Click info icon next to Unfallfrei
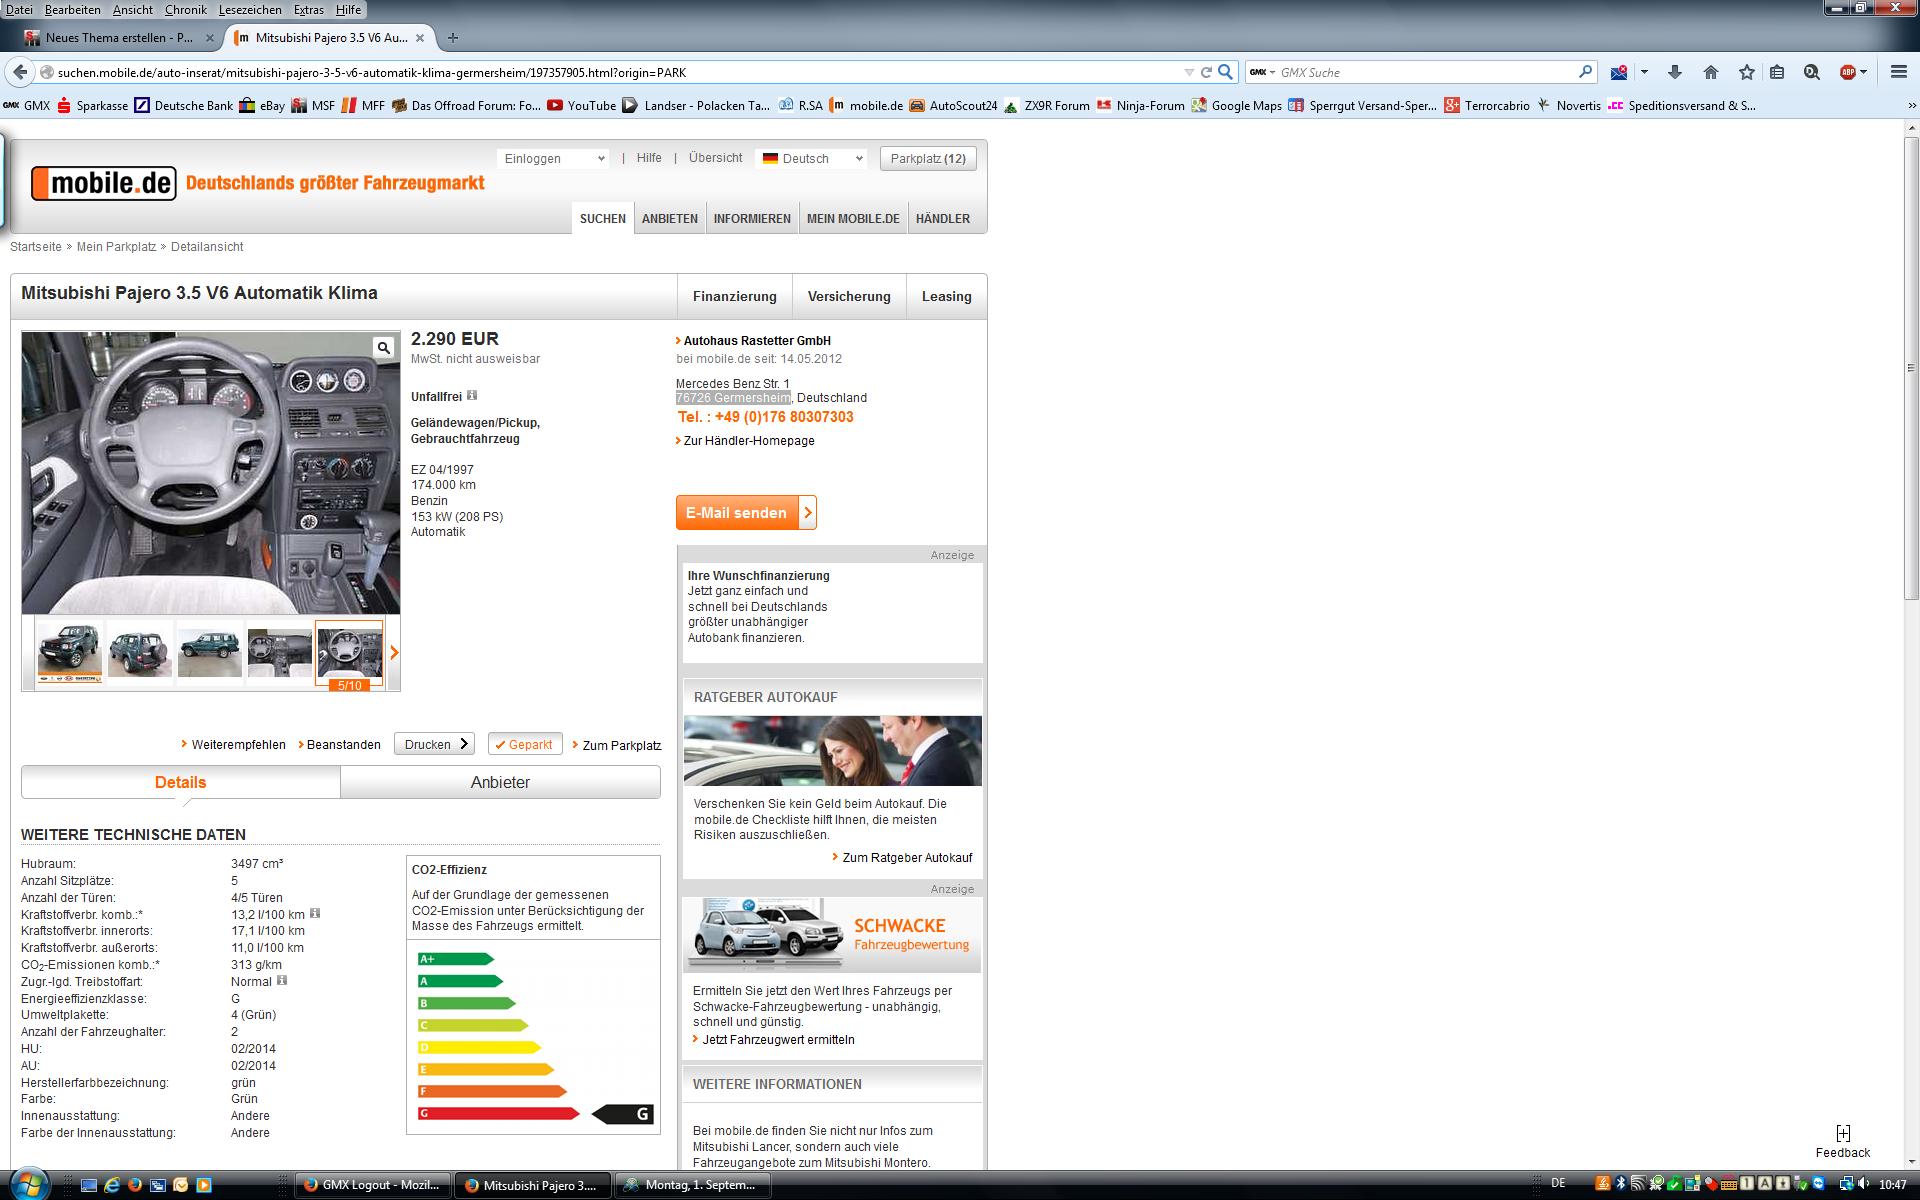This screenshot has height=1200, width=1920. pos(472,395)
